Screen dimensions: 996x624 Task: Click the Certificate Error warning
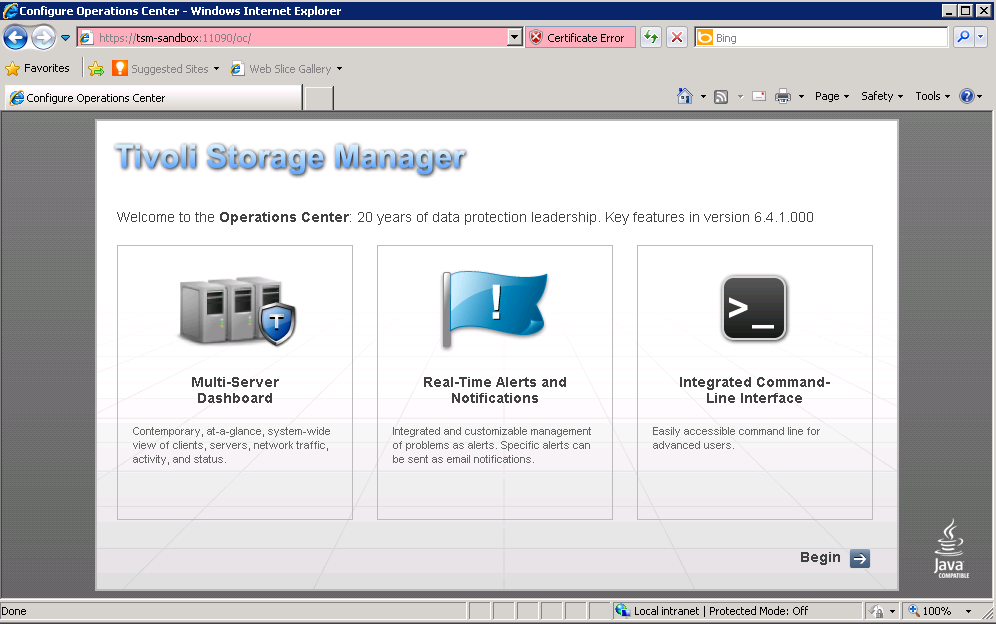tap(578, 38)
